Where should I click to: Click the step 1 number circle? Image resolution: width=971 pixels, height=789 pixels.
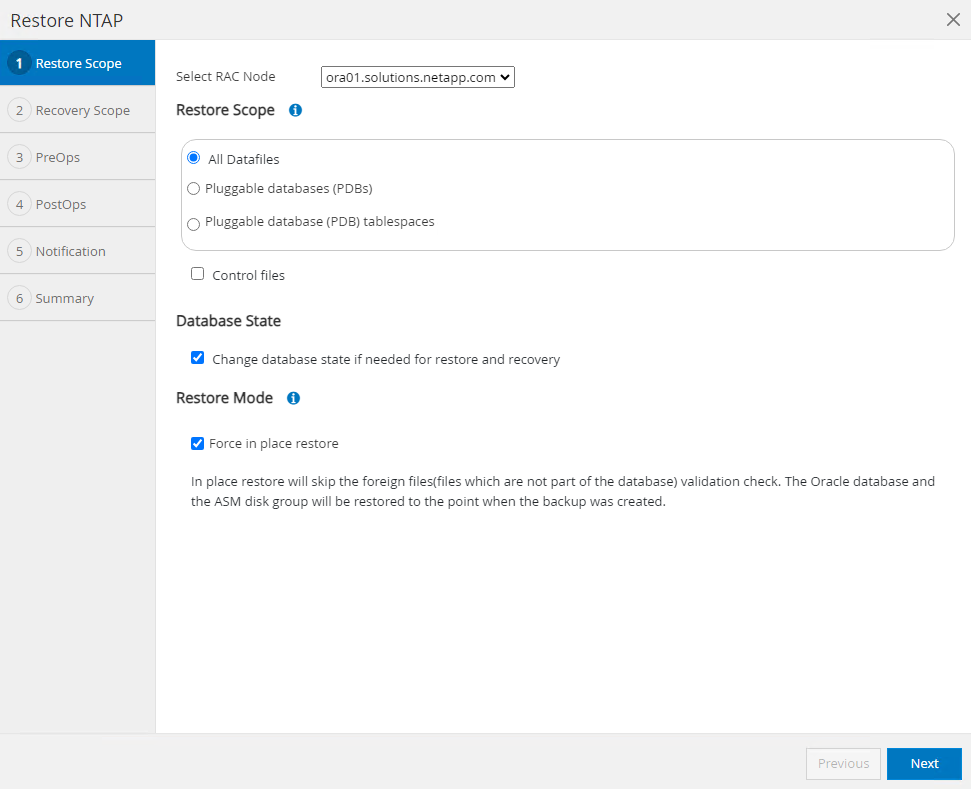click(18, 63)
